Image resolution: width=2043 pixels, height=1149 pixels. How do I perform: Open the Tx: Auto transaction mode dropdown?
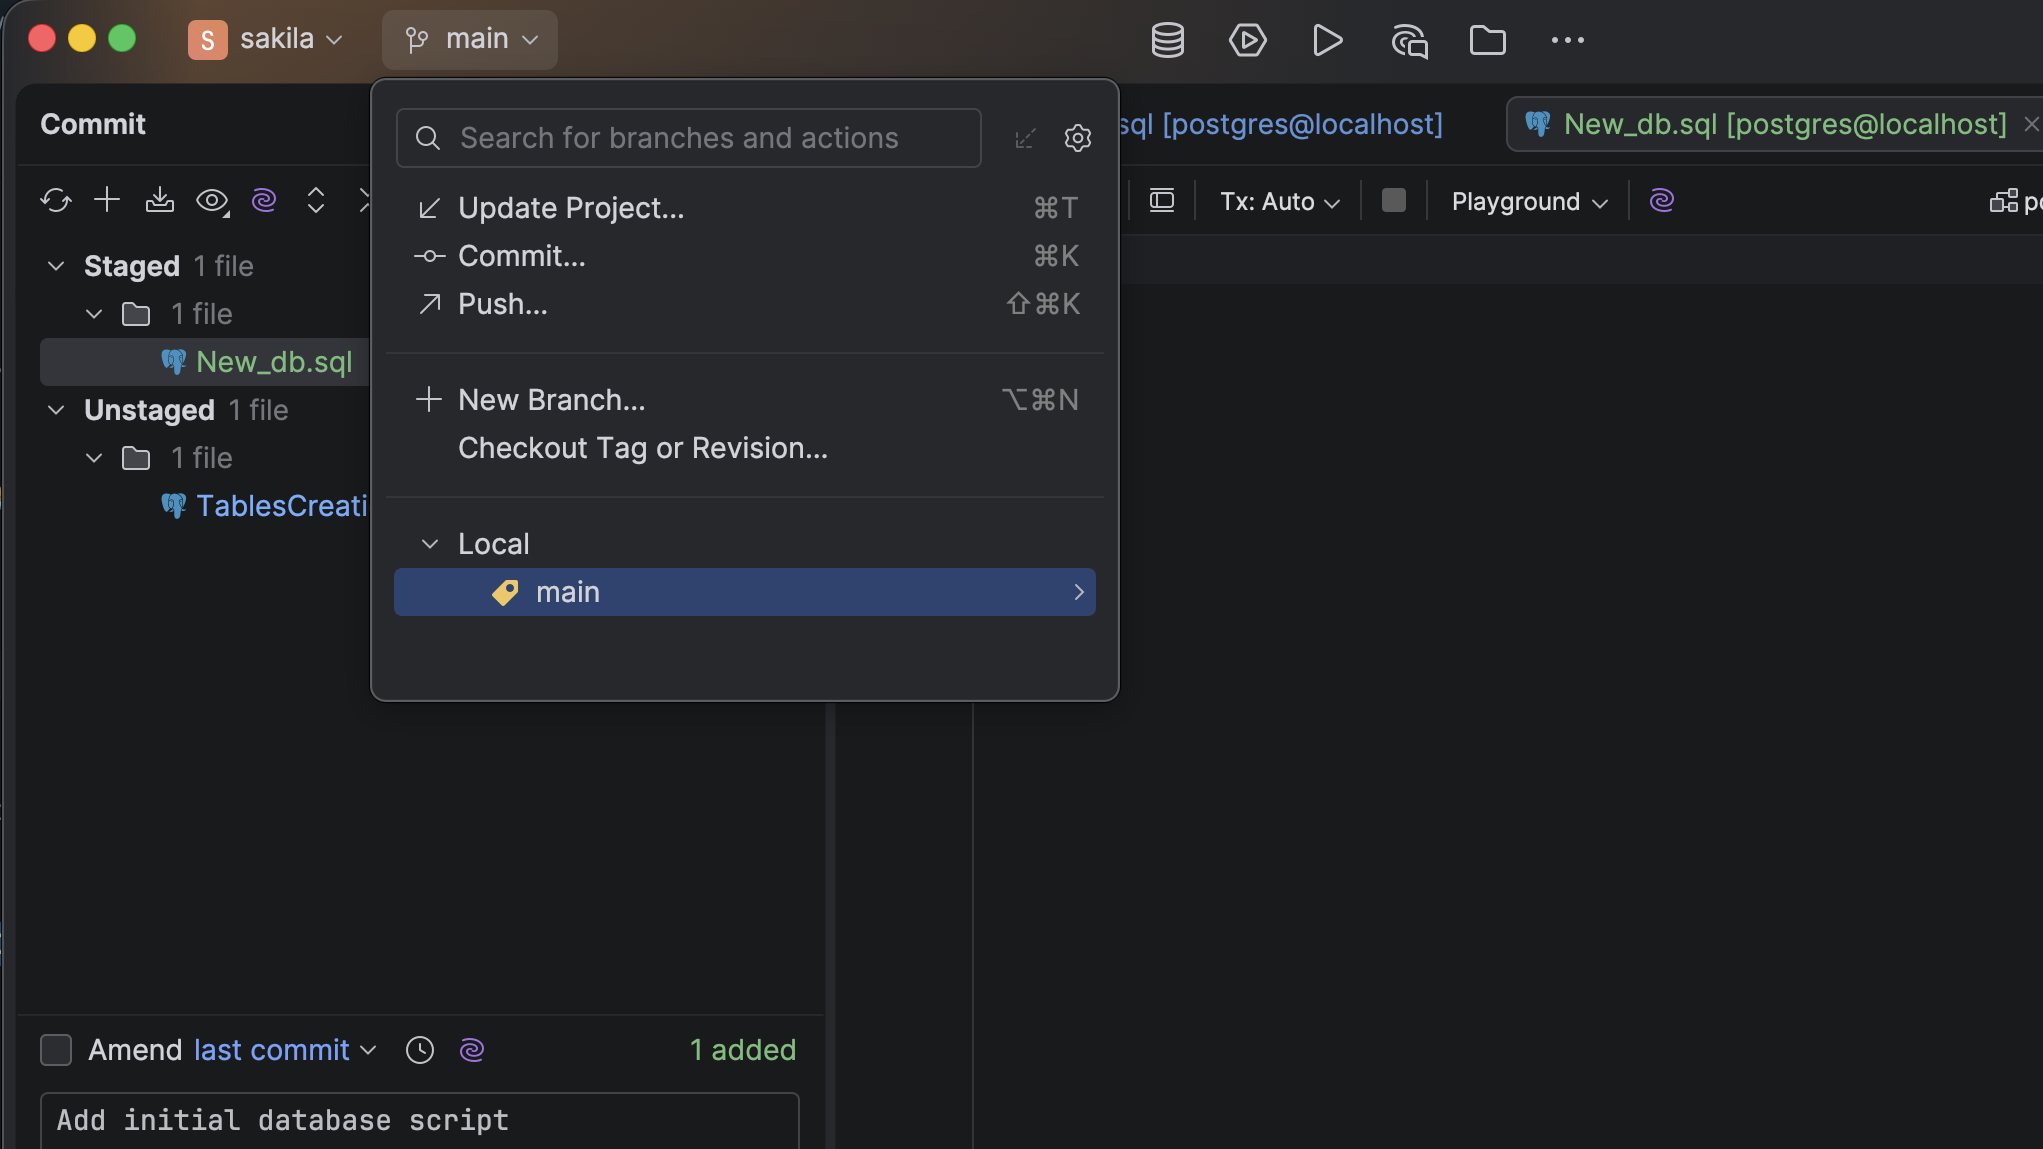pos(1280,201)
